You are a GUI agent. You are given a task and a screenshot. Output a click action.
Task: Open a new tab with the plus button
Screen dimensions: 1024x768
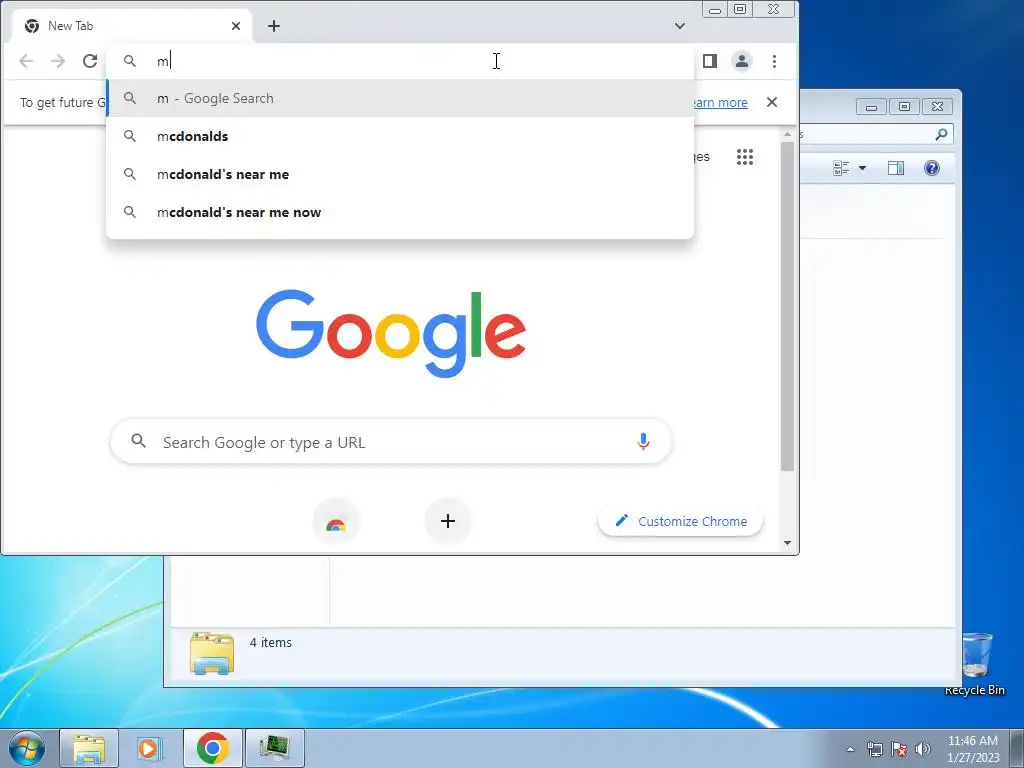[274, 26]
